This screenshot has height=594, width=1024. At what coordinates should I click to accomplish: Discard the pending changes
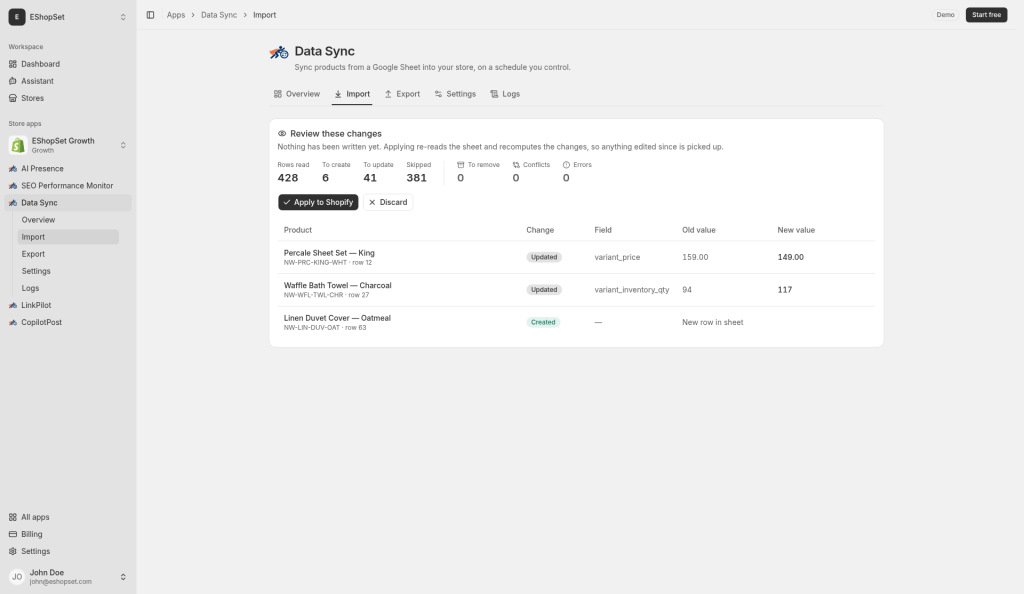[x=388, y=202]
